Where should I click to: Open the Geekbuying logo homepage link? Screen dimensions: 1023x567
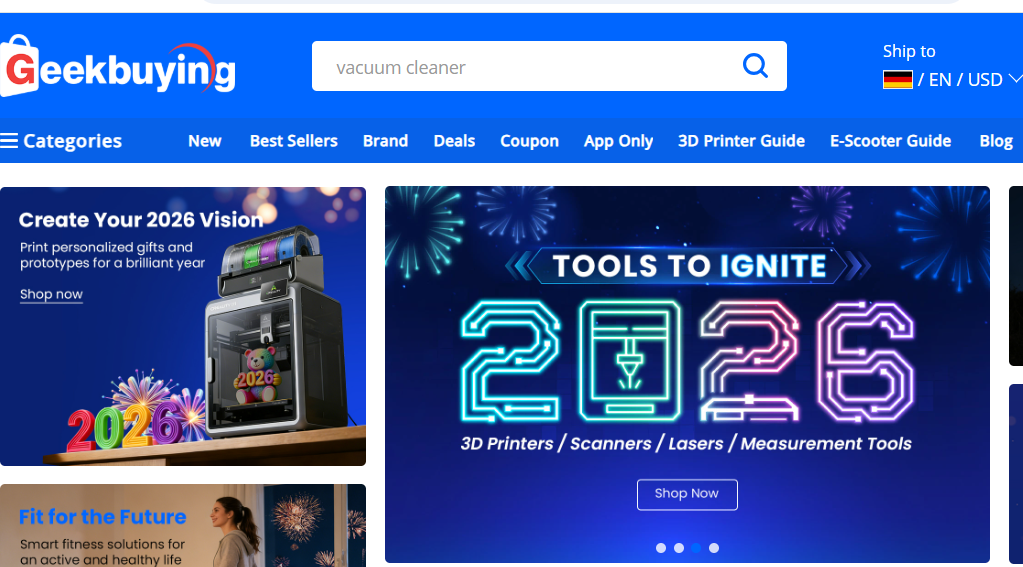[118, 66]
